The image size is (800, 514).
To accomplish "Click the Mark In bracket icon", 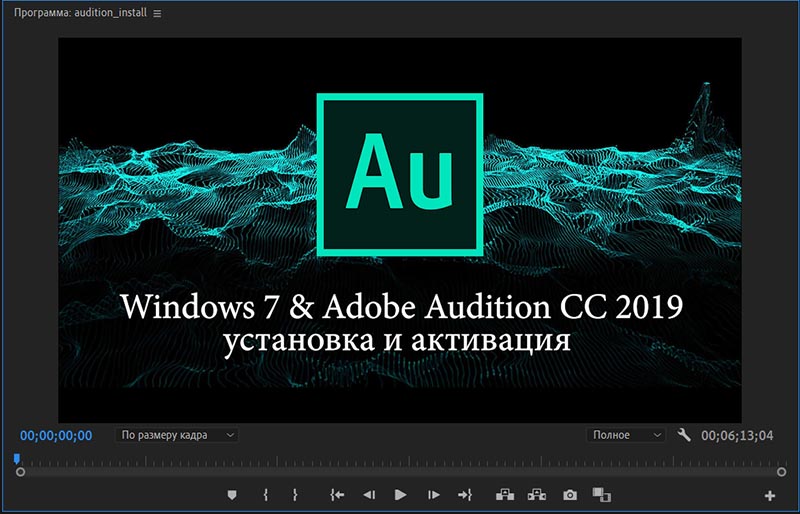I will pos(265,495).
